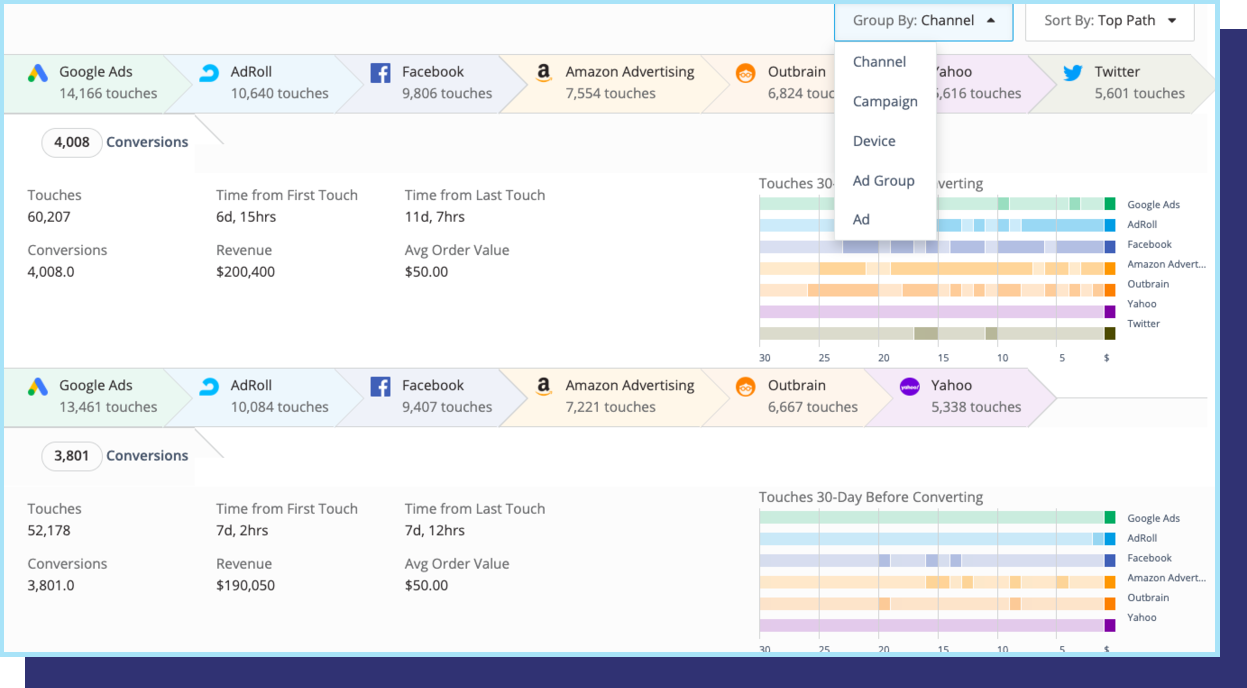
Task: Click the Twitter bird icon
Action: pyautogui.click(x=1073, y=73)
